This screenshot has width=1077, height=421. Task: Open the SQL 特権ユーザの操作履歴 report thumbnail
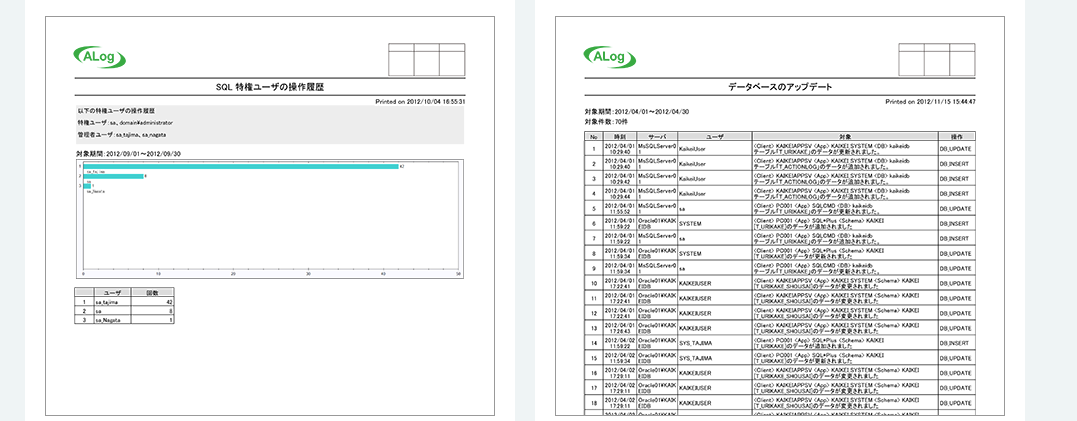coord(270,216)
